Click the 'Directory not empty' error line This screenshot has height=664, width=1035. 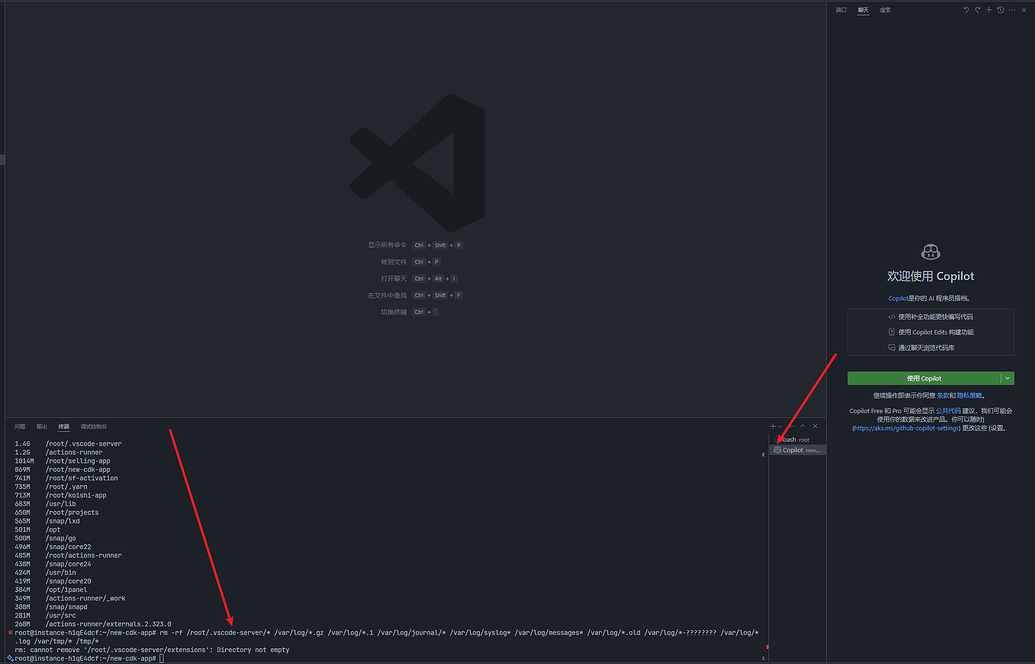[152, 650]
